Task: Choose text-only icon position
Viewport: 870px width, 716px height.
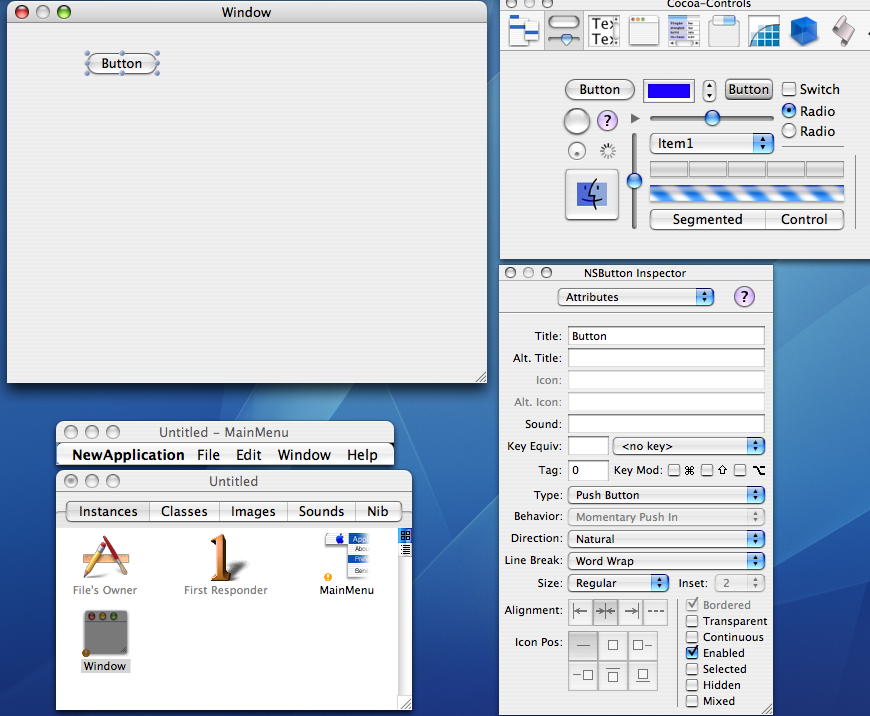Action: pos(583,646)
